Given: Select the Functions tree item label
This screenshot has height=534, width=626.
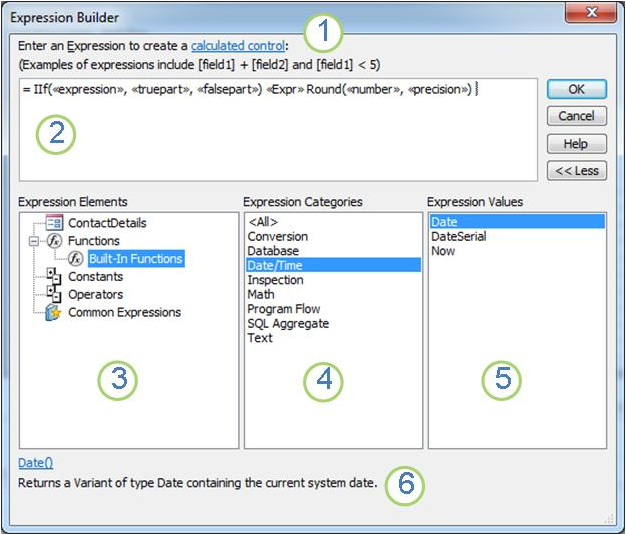Looking at the screenshot, I should (94, 241).
